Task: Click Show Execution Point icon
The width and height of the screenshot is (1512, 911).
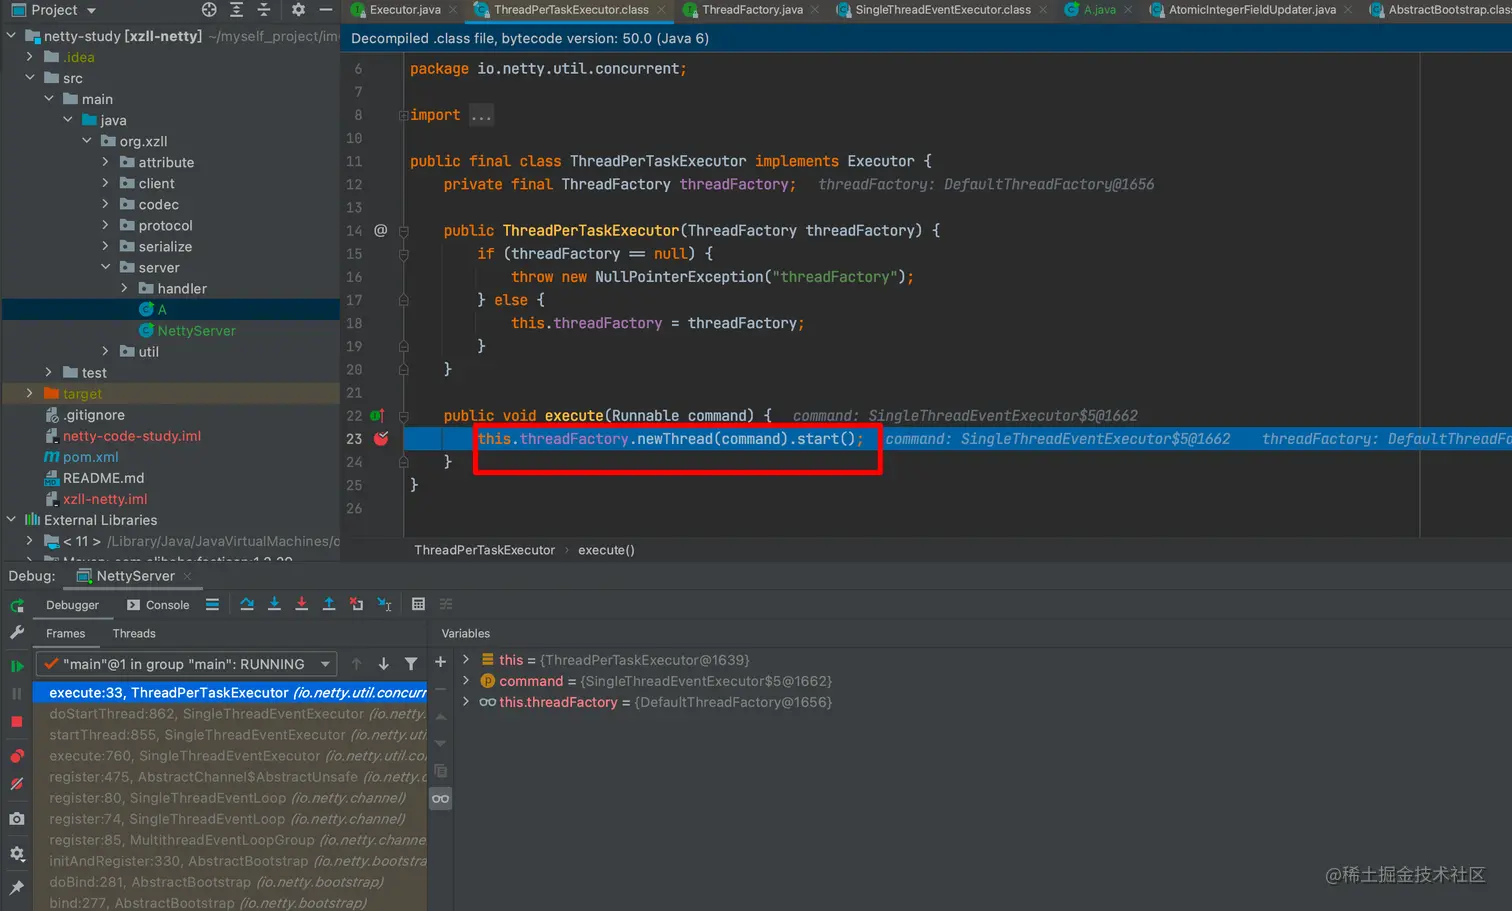Action: pos(212,604)
